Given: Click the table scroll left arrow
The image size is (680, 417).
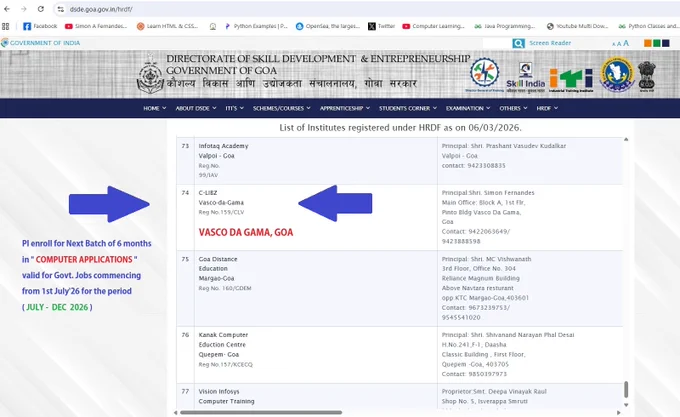Looking at the screenshot, I should [x=175, y=413].
